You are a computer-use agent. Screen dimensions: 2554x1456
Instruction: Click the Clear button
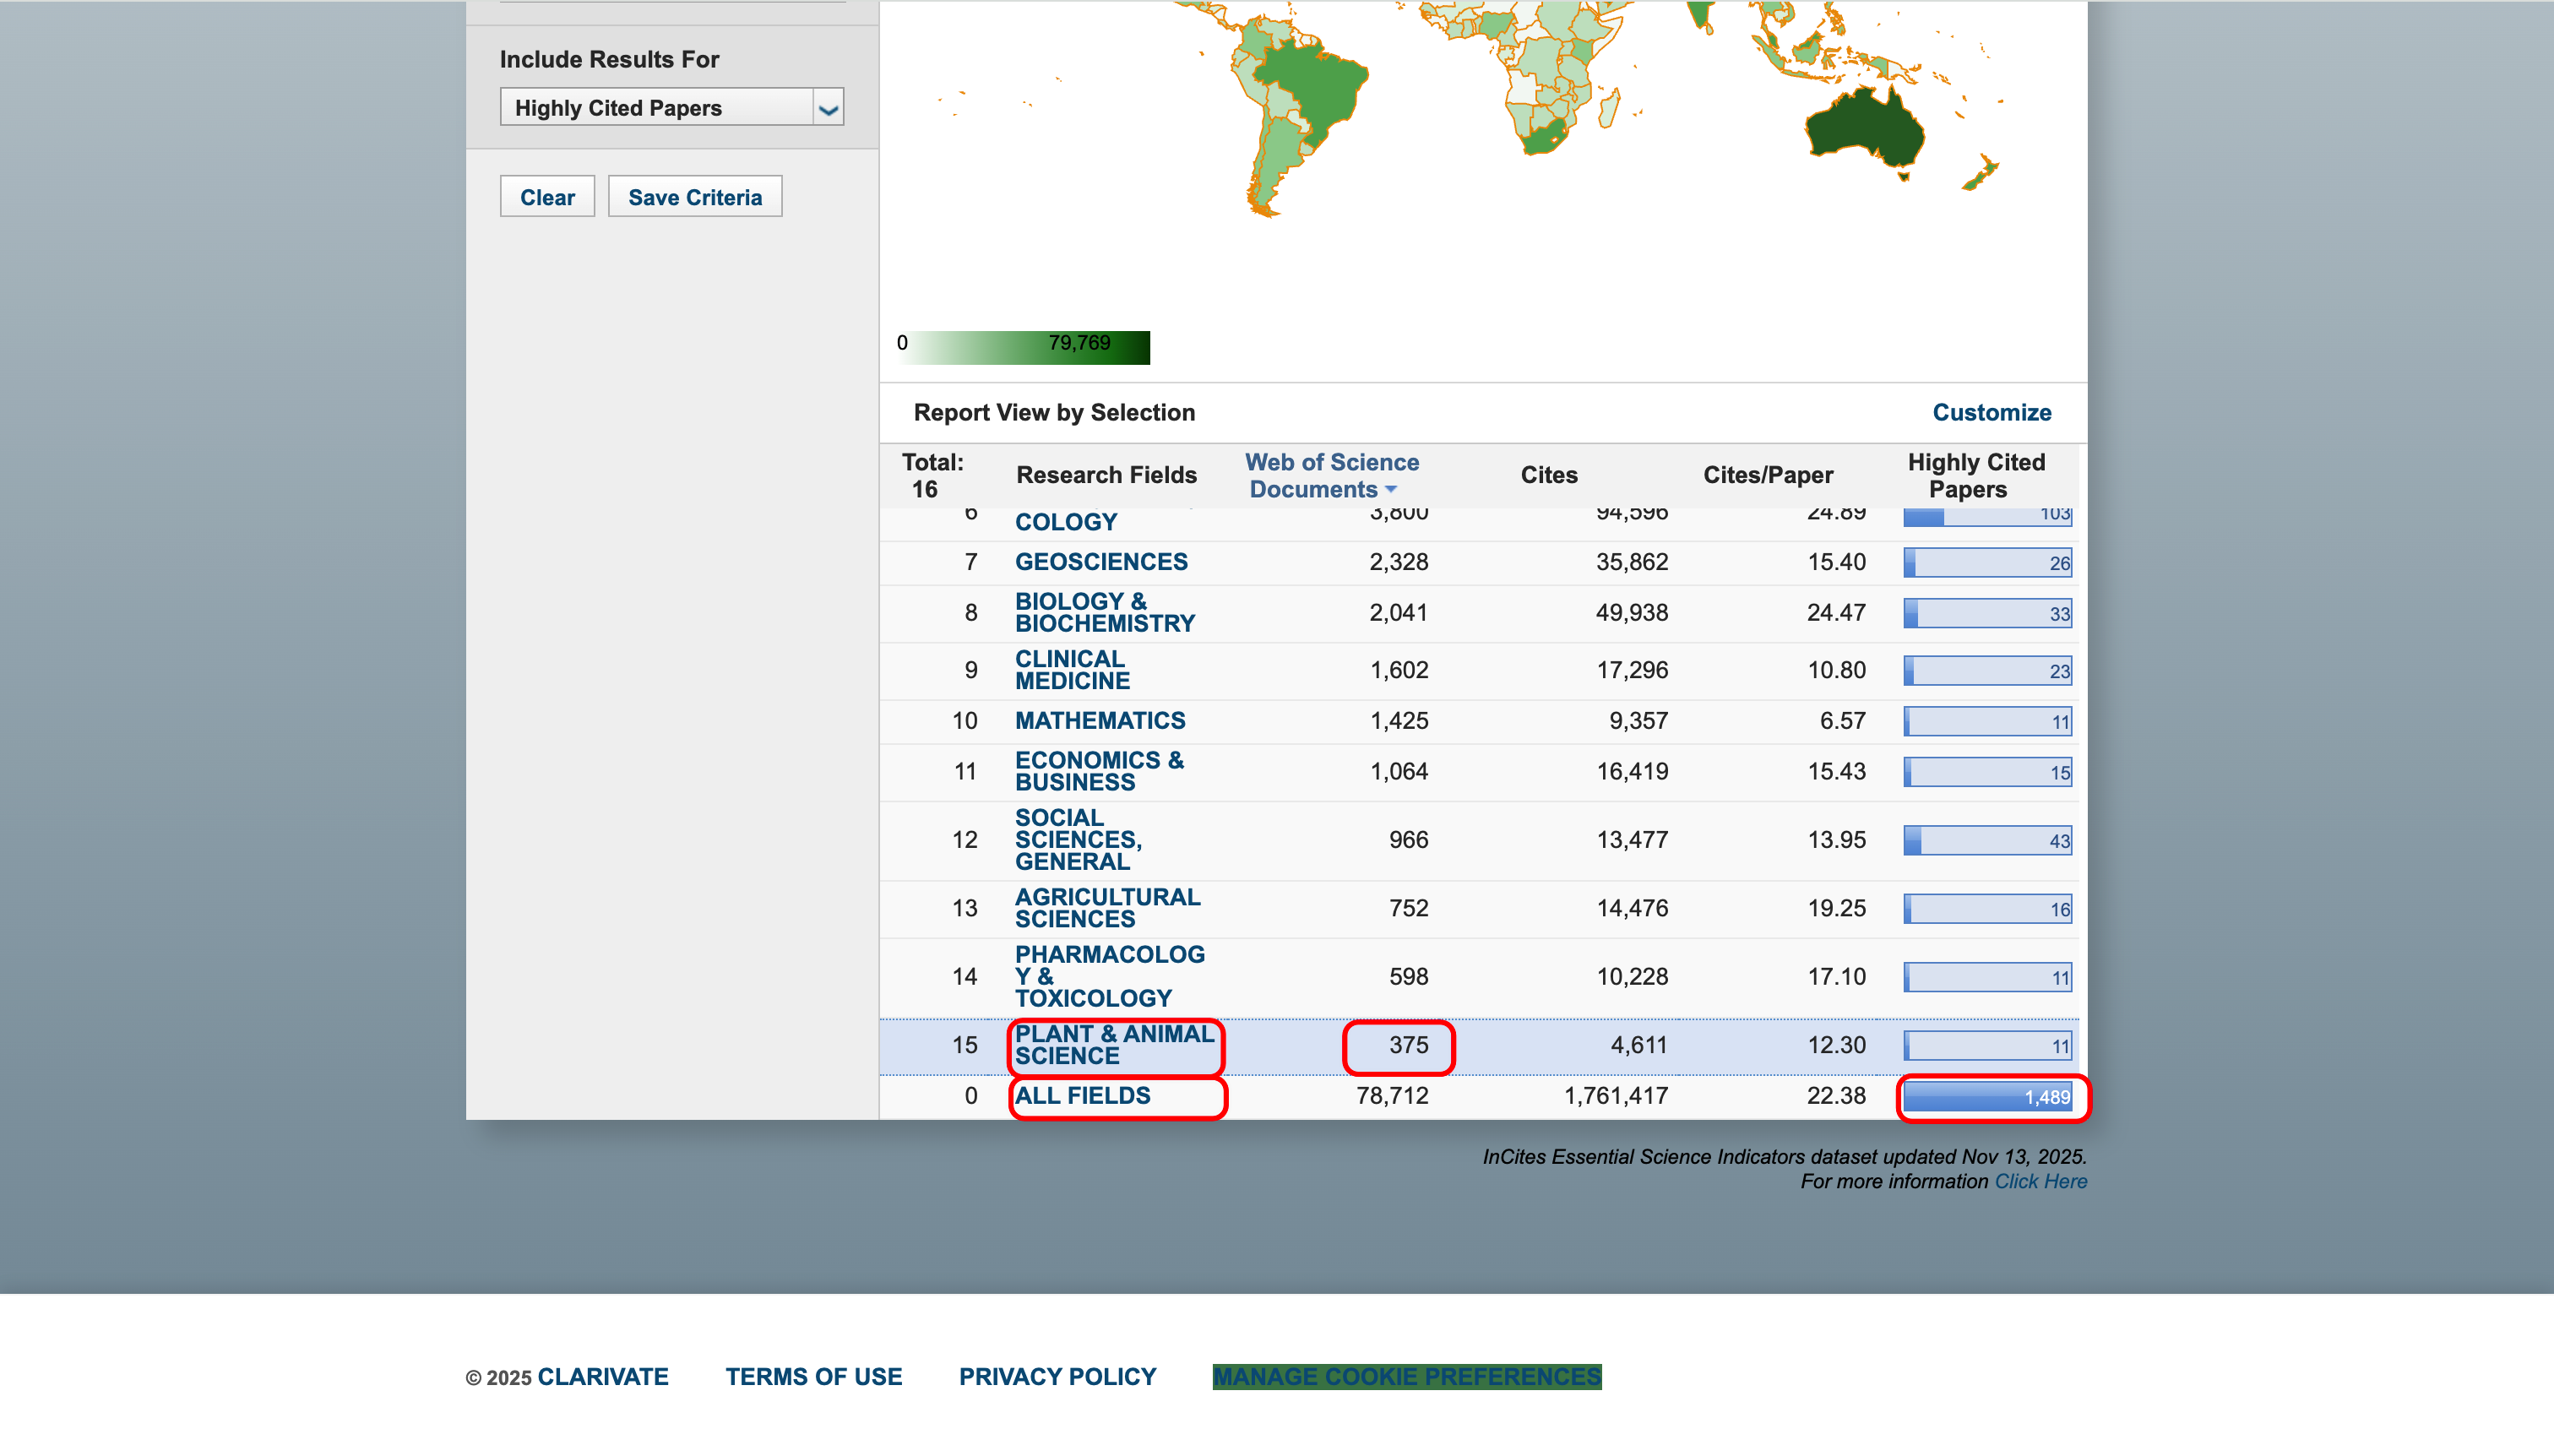547,197
